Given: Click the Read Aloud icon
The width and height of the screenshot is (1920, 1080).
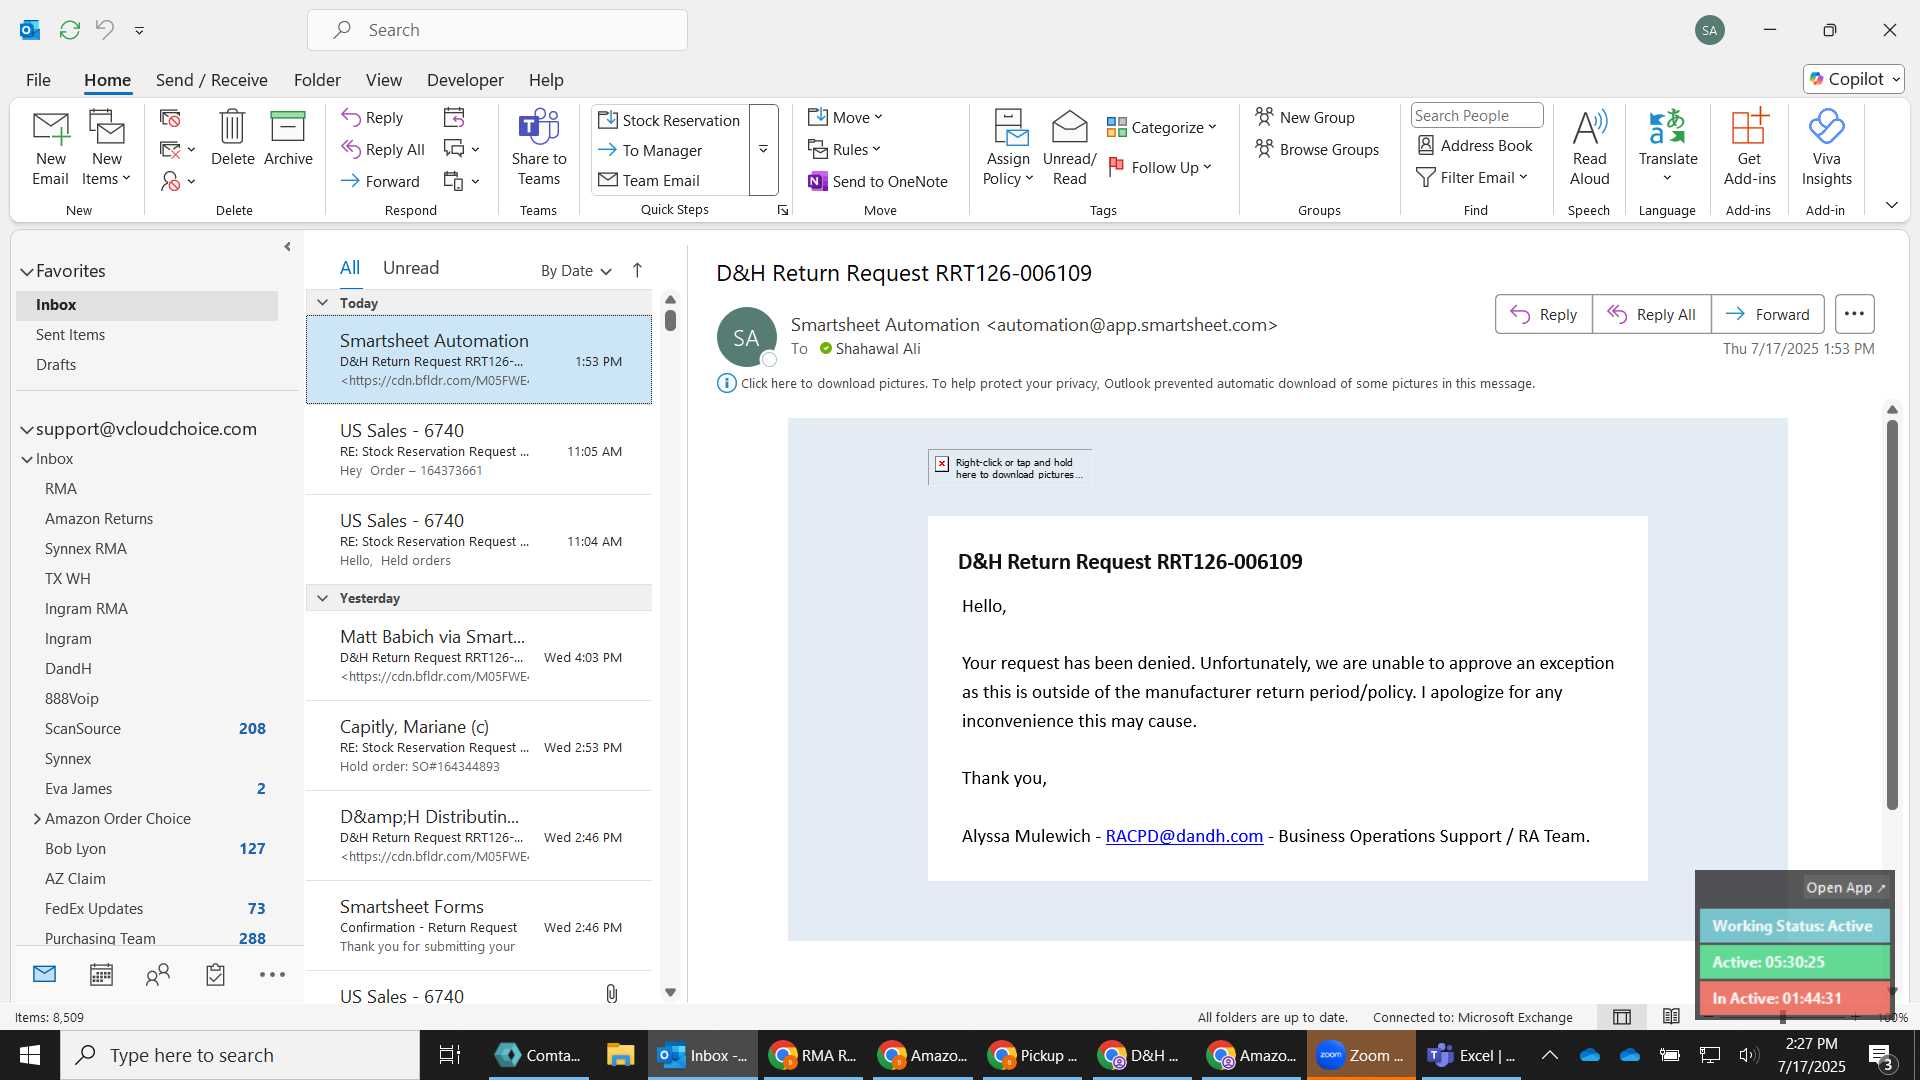Looking at the screenshot, I should click(x=1589, y=148).
